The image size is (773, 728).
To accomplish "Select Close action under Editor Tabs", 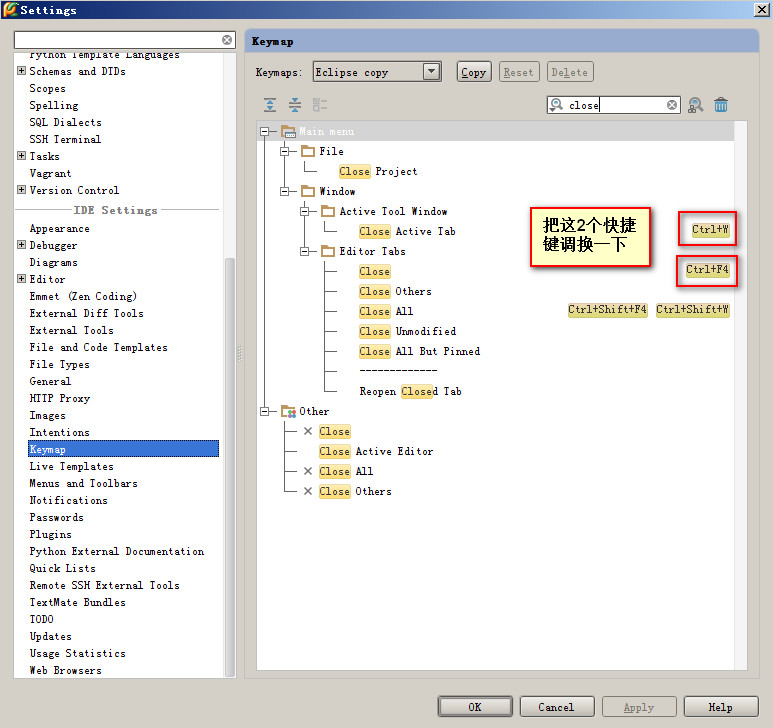I will pyautogui.click(x=375, y=271).
